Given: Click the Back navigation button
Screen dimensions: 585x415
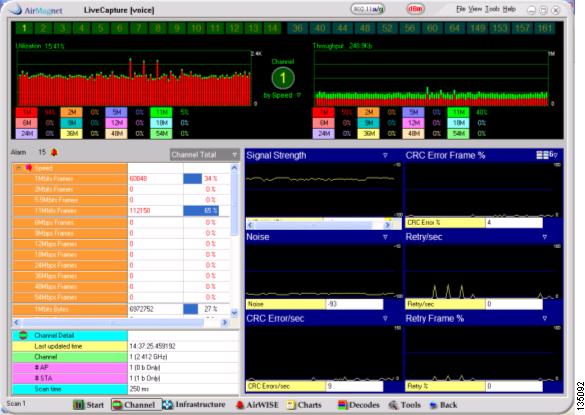Looking at the screenshot, I should [x=443, y=405].
